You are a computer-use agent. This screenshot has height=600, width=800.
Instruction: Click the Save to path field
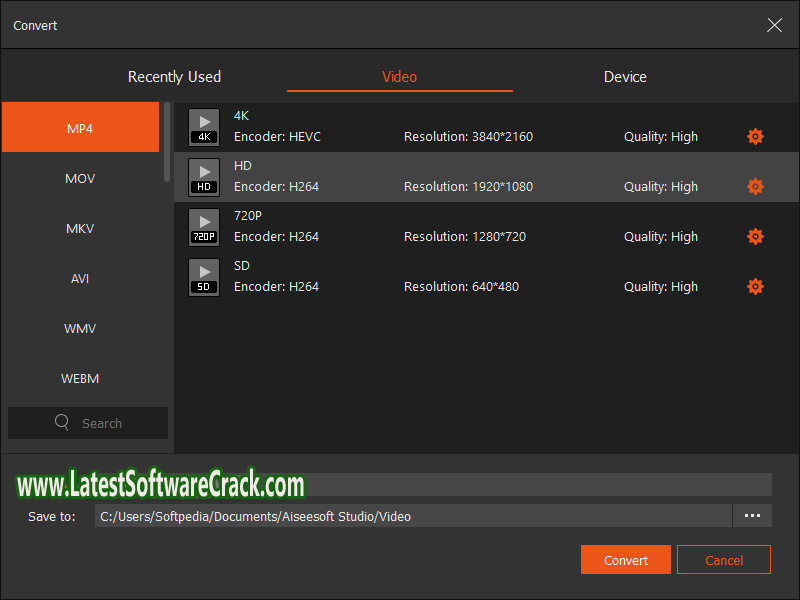(x=412, y=516)
